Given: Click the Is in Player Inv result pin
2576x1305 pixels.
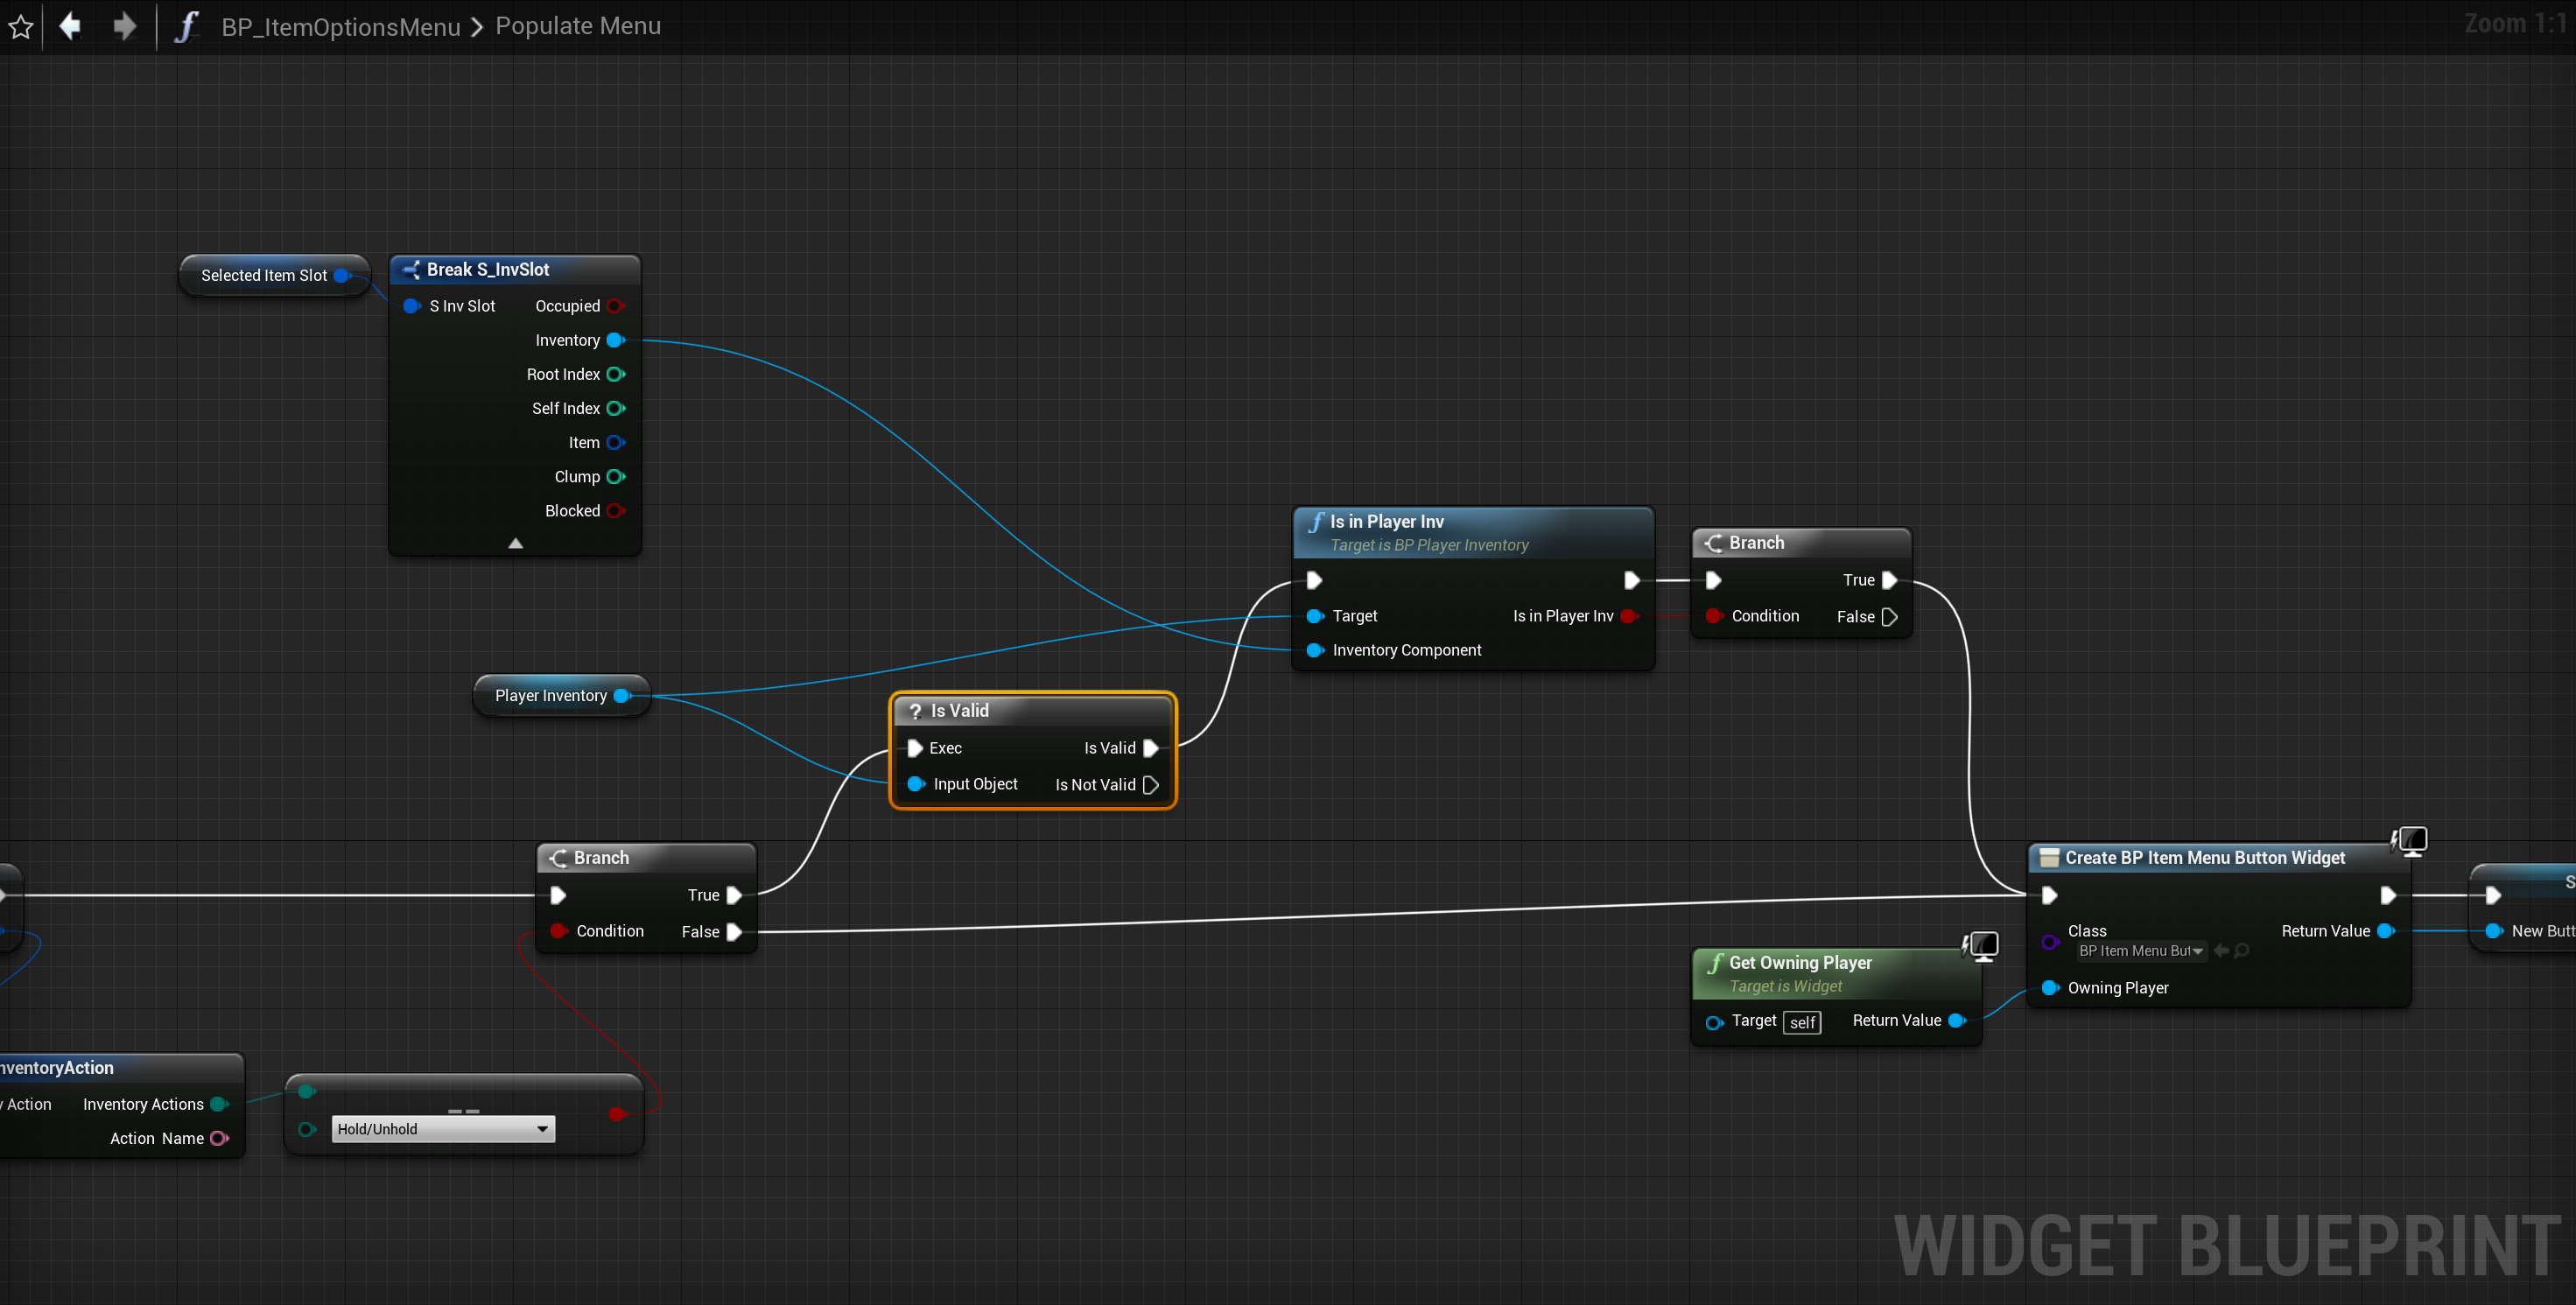Looking at the screenshot, I should point(1628,616).
